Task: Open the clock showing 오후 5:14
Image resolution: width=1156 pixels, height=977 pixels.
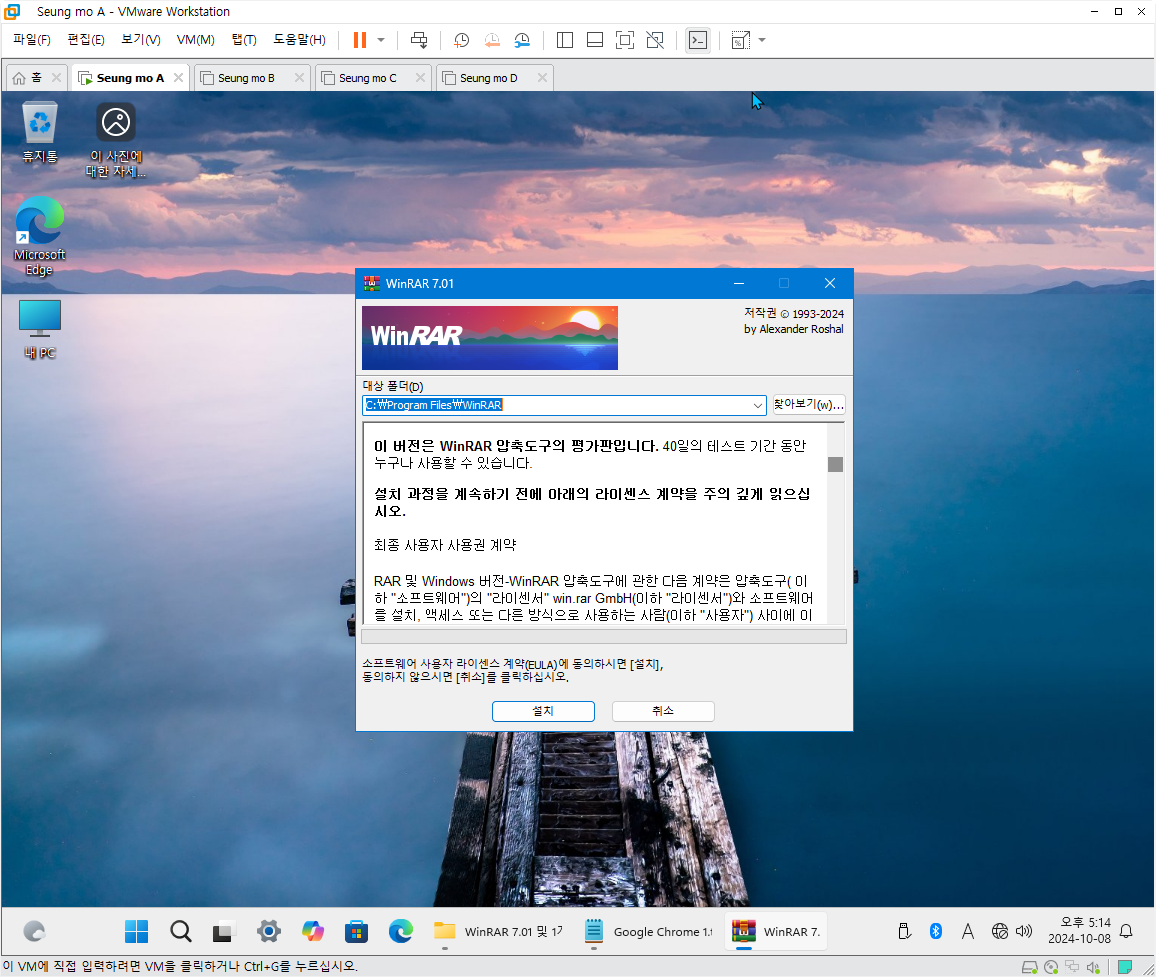Action: [x=1079, y=931]
